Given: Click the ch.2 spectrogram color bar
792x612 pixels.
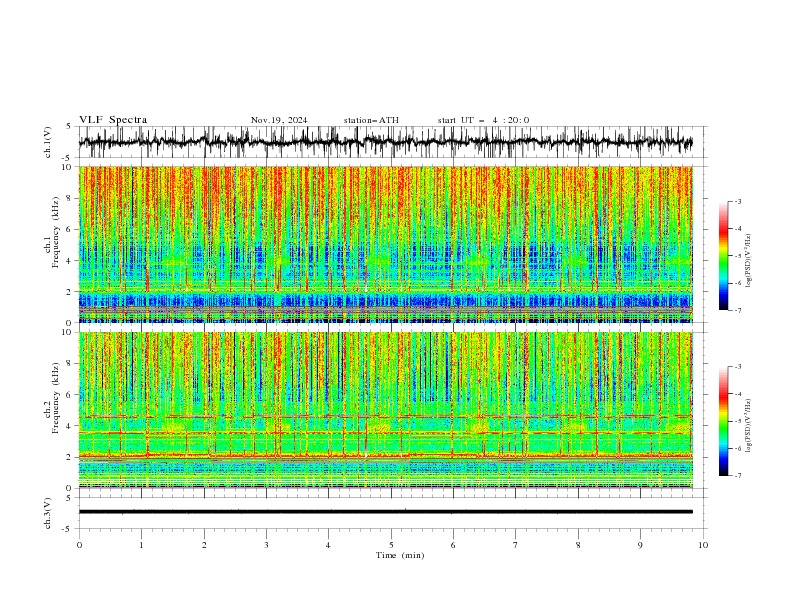Looking at the screenshot, I should [723, 421].
